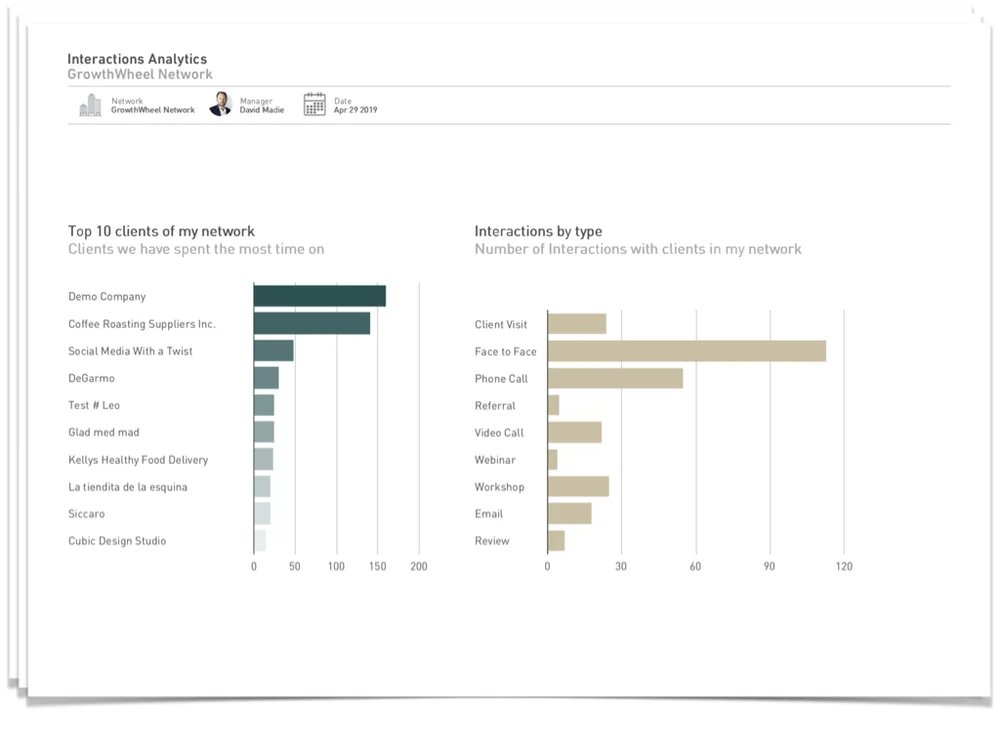Click the Phone Call bar in the chart
The height and width of the screenshot is (750, 1000).
click(613, 378)
